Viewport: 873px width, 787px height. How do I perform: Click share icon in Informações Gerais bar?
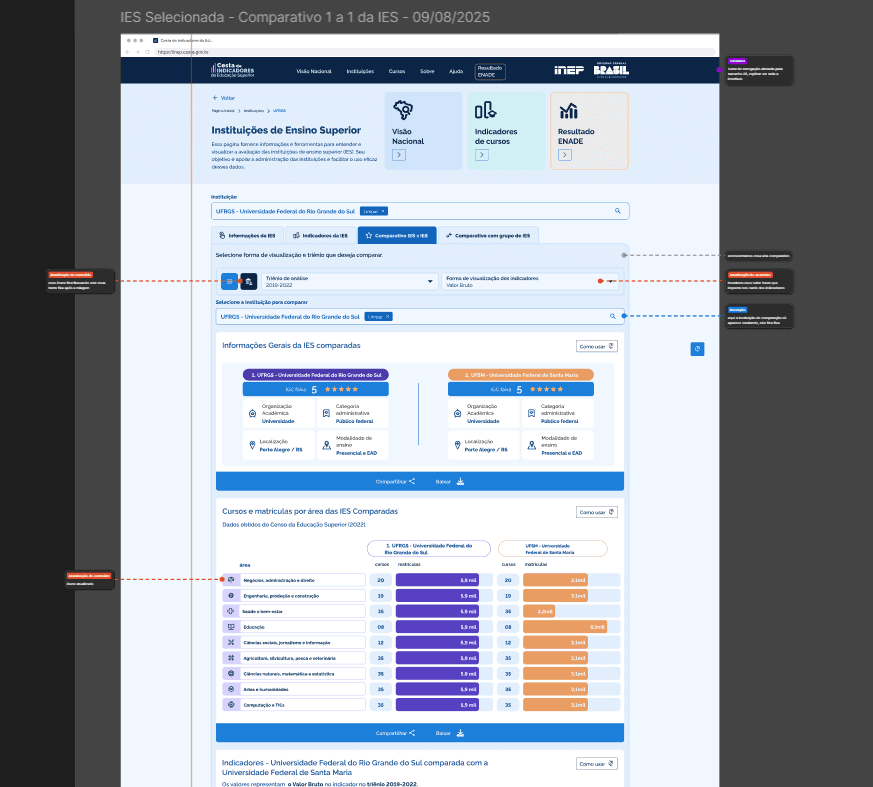point(412,481)
